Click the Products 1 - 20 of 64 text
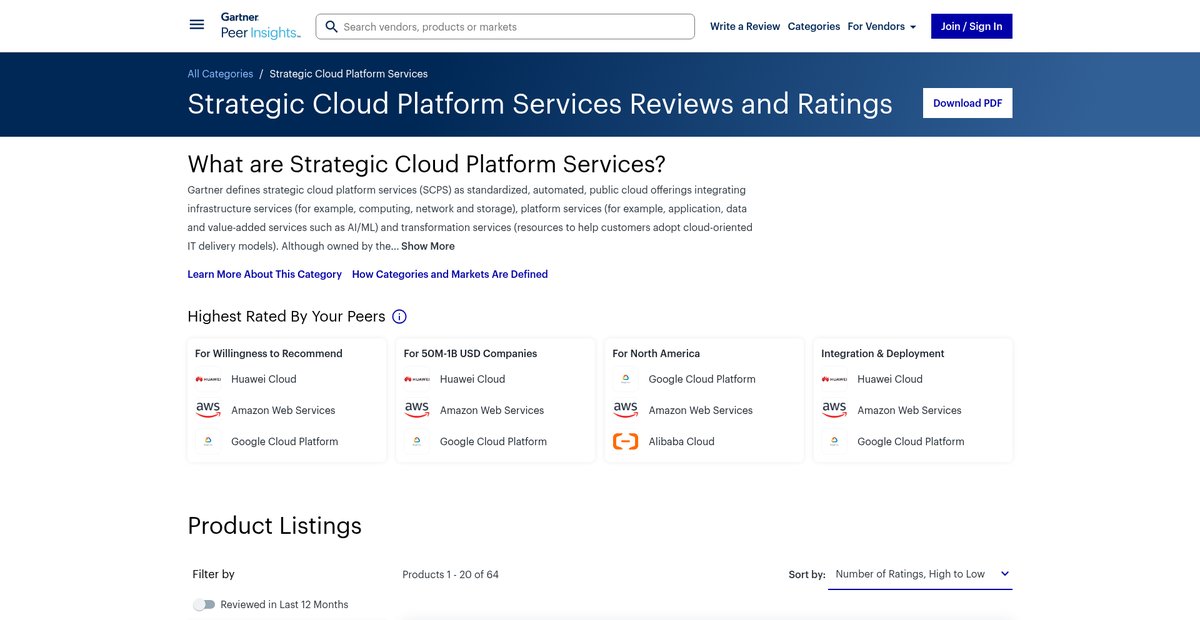The width and height of the screenshot is (1200, 620). tap(450, 575)
